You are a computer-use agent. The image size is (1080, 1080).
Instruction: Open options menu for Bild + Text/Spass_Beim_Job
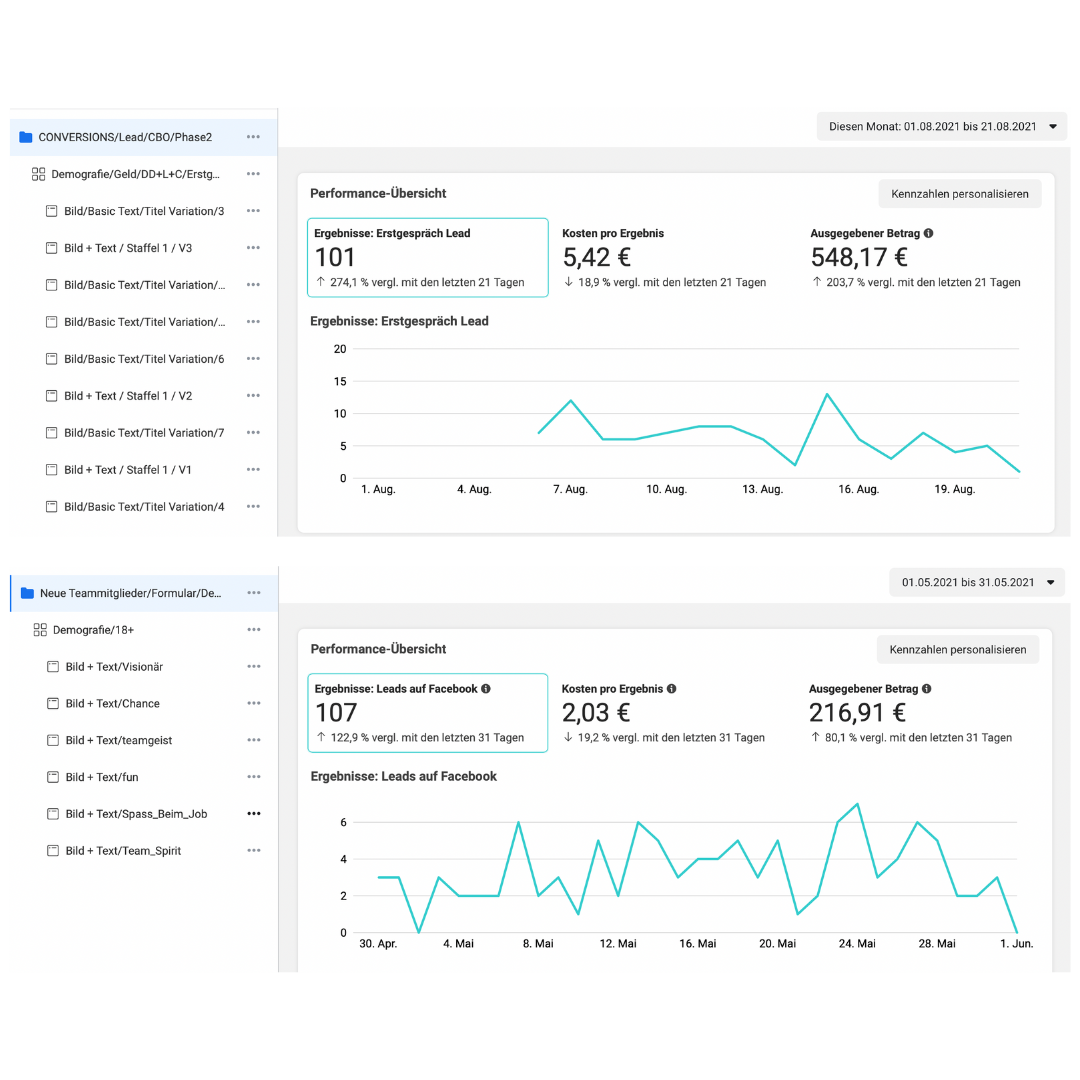click(x=254, y=814)
